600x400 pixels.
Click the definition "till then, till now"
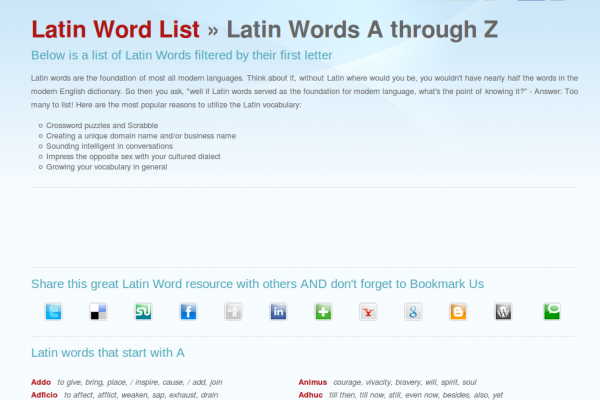click(416, 395)
